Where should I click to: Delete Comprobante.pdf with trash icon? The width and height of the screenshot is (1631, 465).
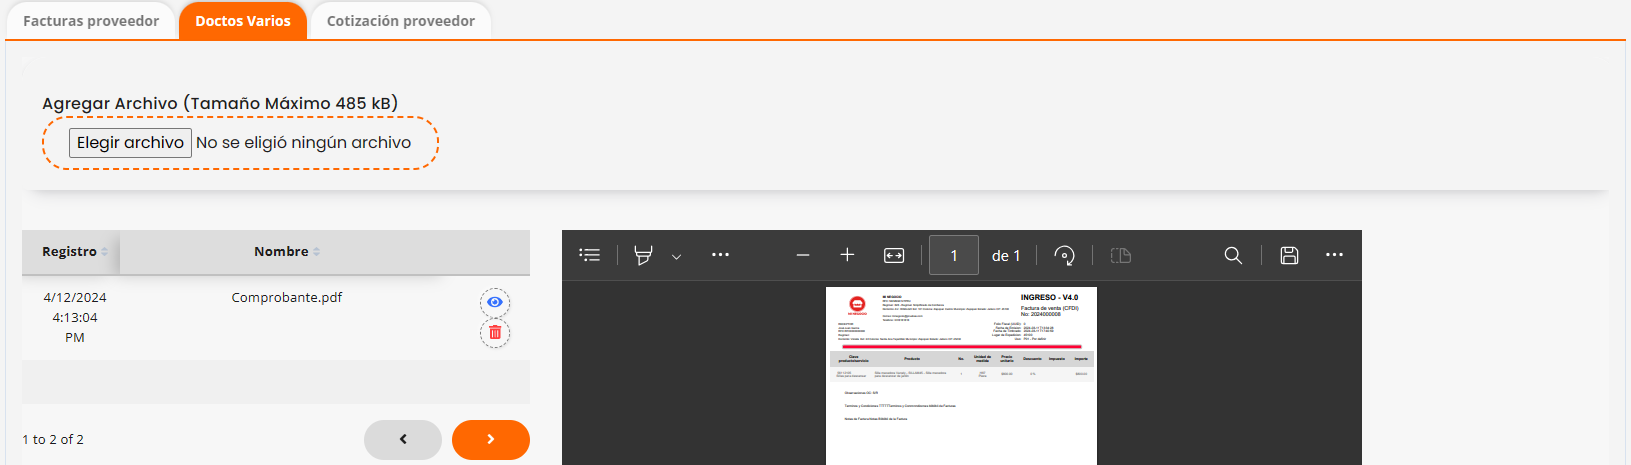(495, 333)
